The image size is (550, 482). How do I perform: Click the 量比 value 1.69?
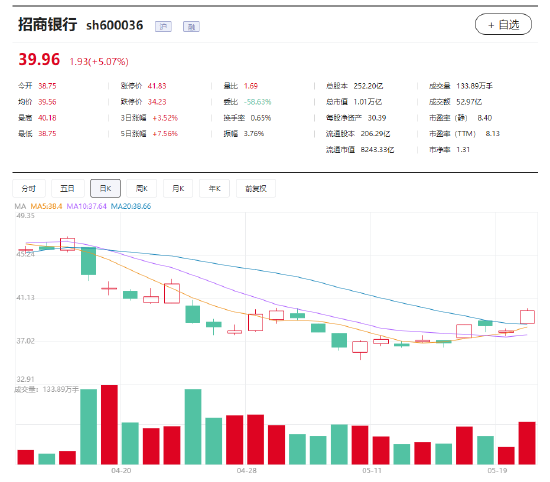251,86
